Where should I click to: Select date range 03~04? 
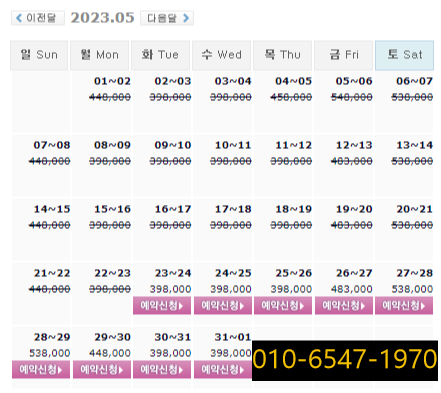pos(233,81)
